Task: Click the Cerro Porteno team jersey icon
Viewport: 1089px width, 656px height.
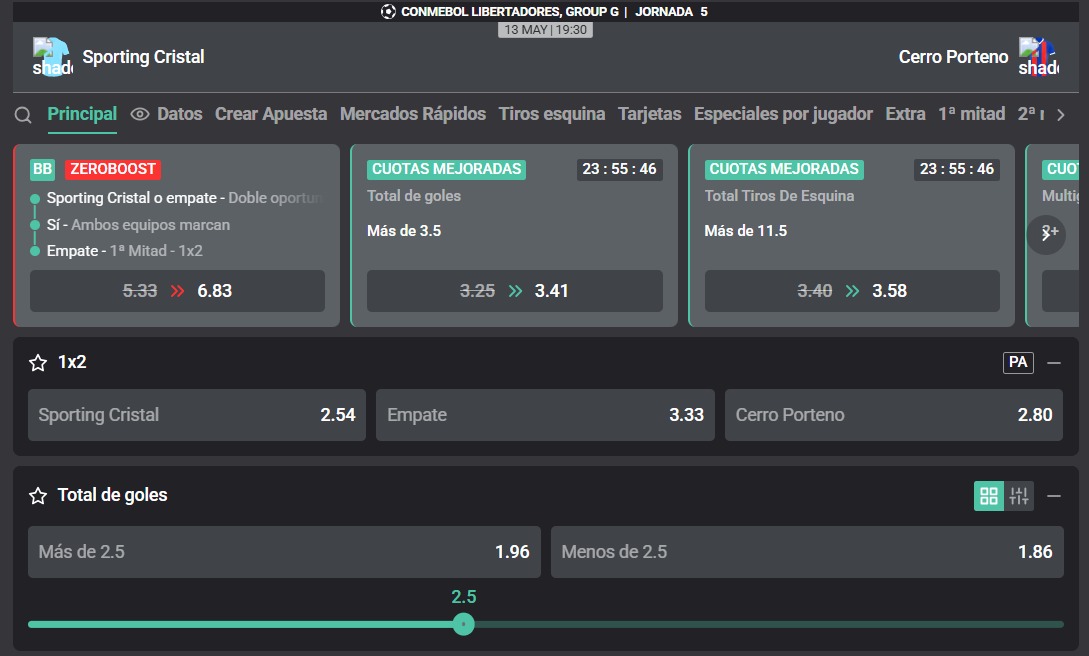Action: click(1038, 57)
